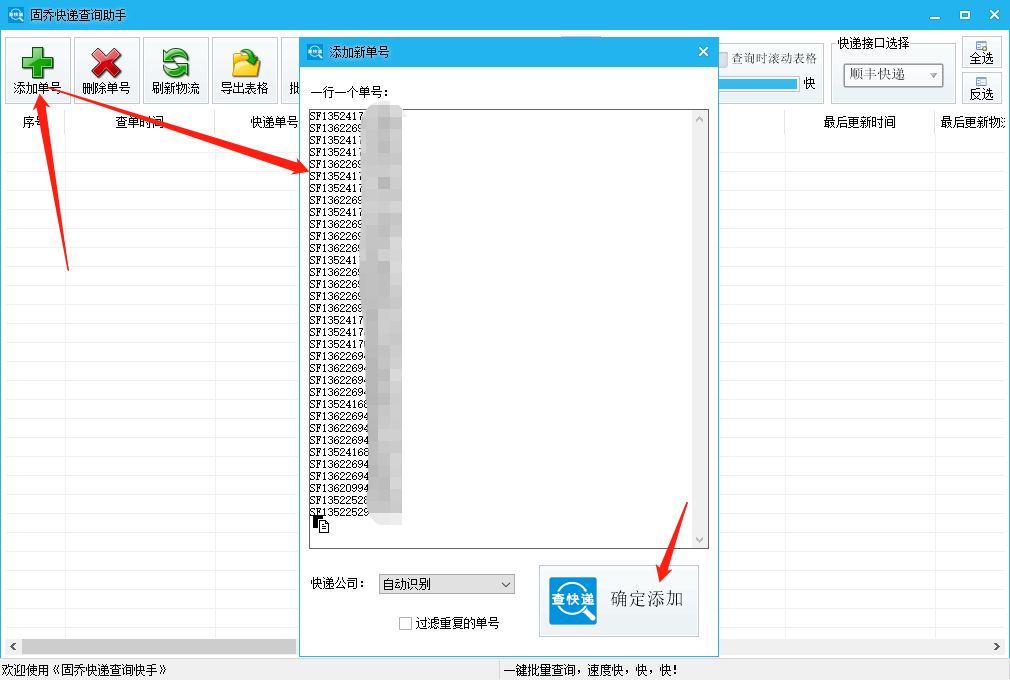Click the last line starting SF13522529
Screen dimensions: 1010x680
[x=339, y=513]
